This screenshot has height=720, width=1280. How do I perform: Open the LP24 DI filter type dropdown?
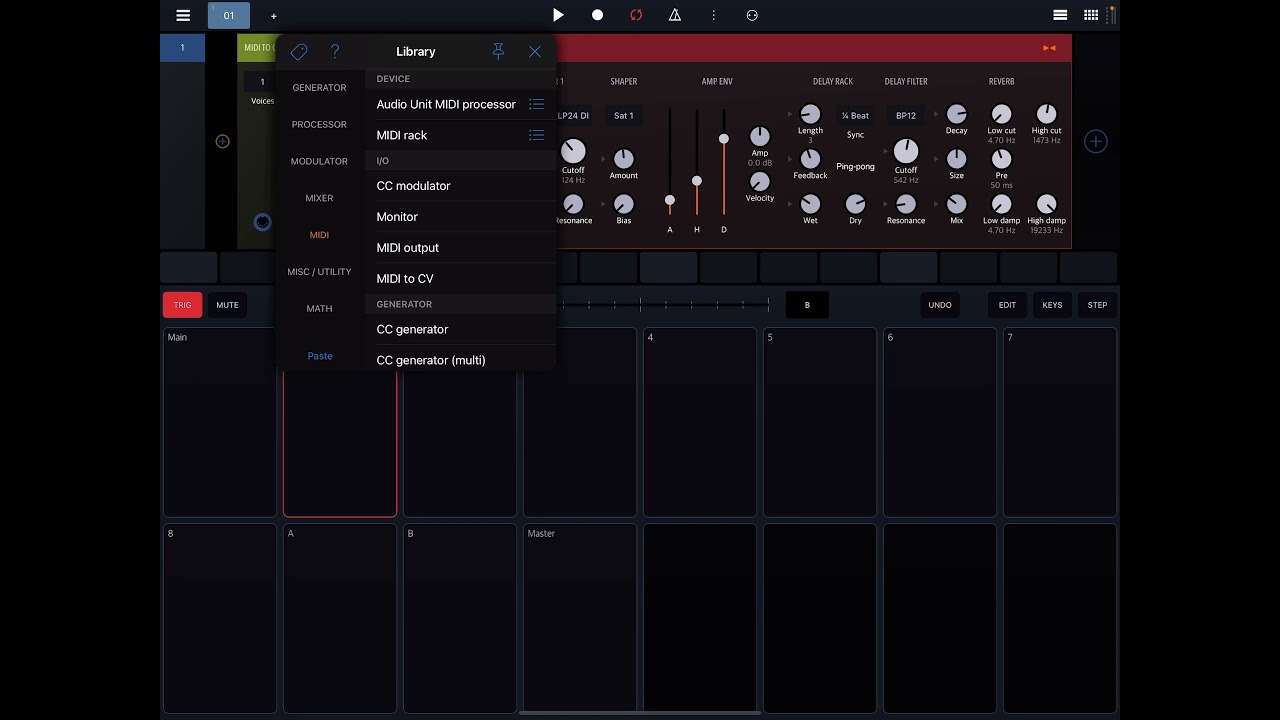(573, 116)
